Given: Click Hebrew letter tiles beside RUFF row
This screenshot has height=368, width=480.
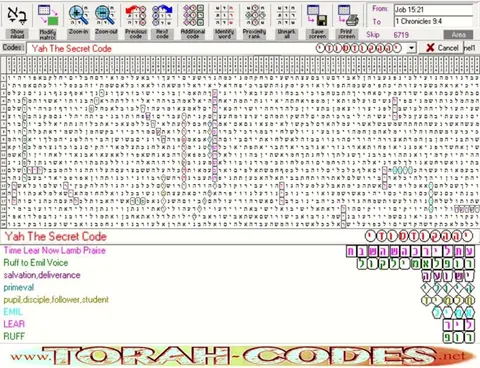Looking at the screenshot, I should [x=458, y=337].
